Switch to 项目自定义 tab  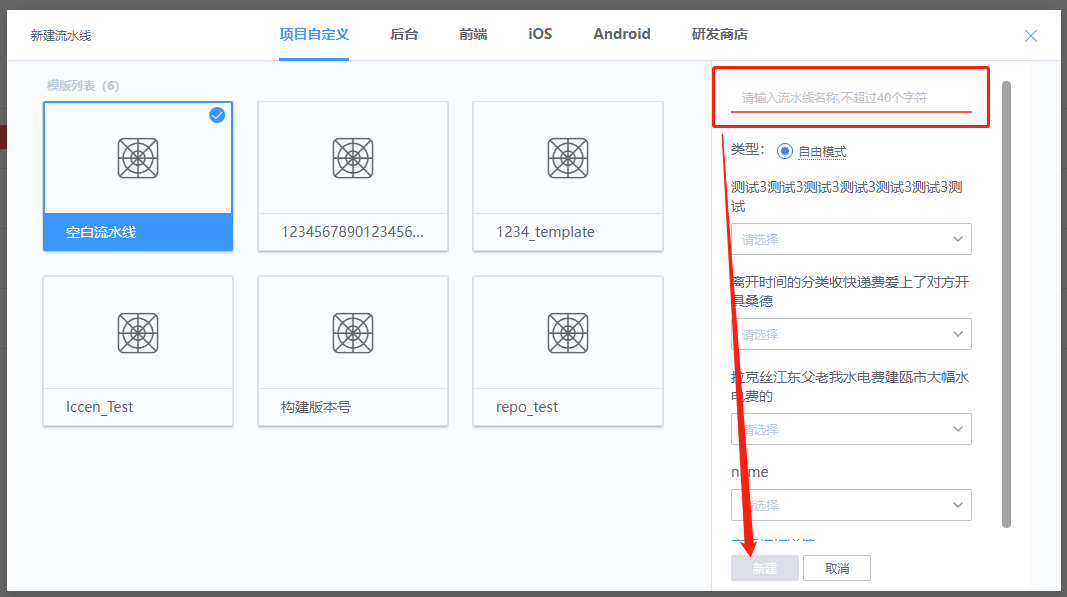coord(314,34)
